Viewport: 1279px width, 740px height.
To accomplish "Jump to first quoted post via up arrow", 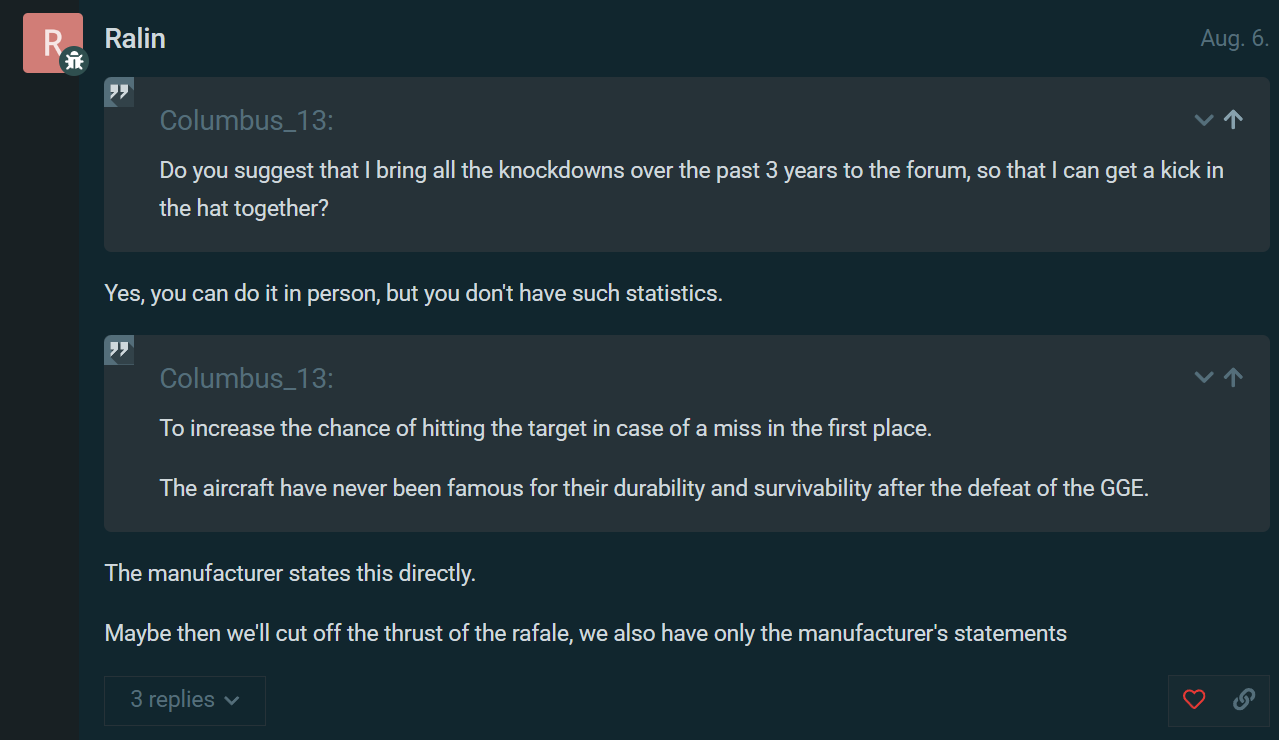I will click(x=1234, y=120).
